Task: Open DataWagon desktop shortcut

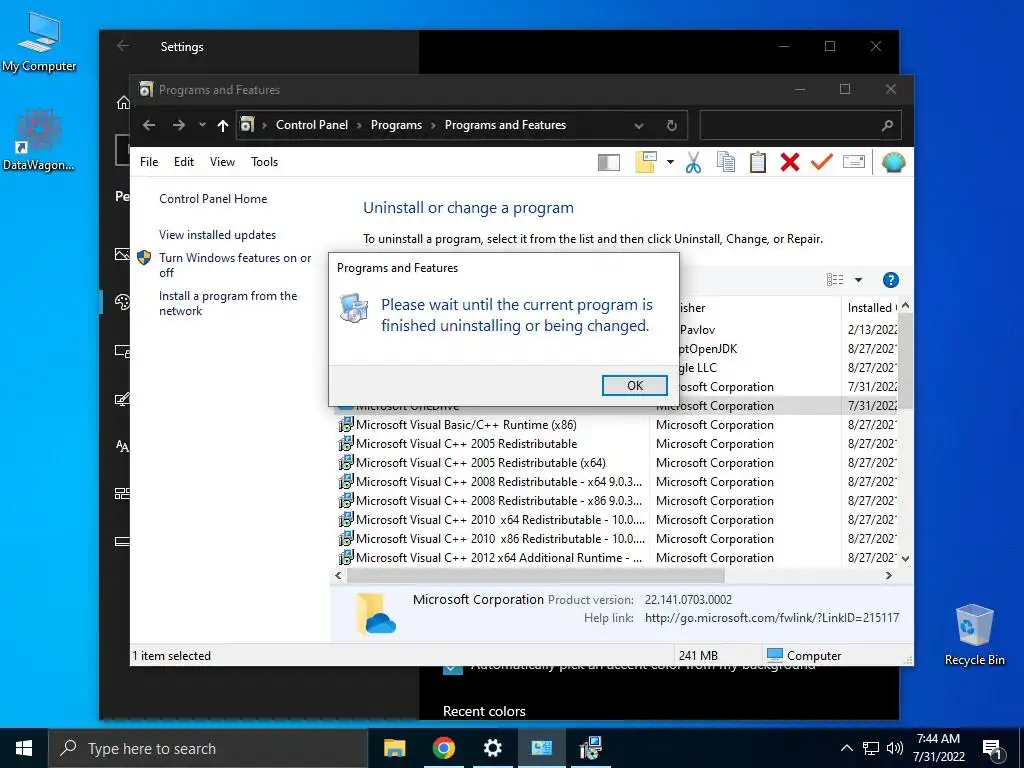Action: (39, 140)
